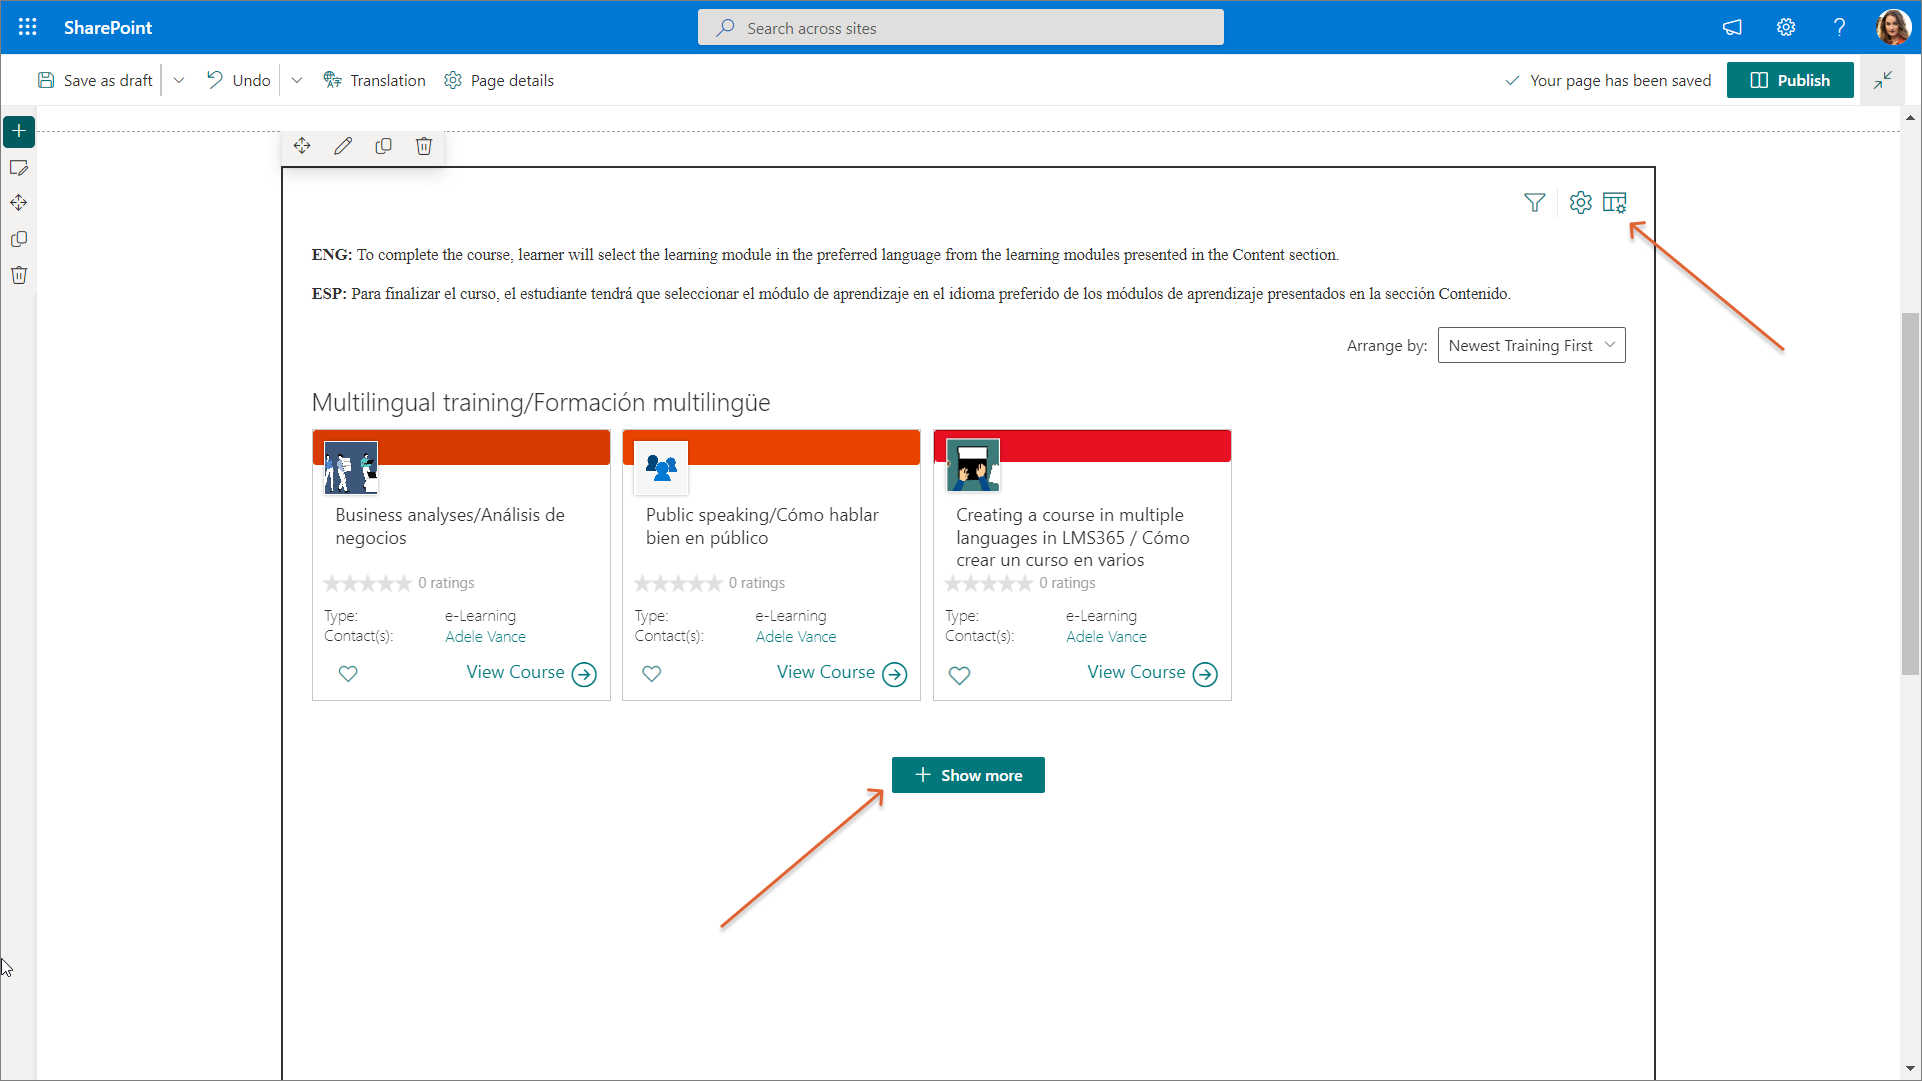Image resolution: width=1922 pixels, height=1081 pixels.
Task: Add new section with plus icon
Action: point(19,131)
